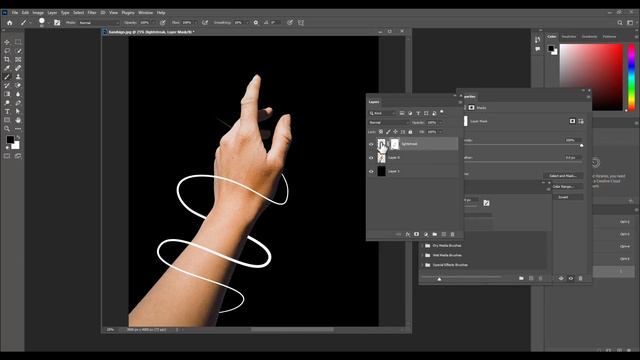The height and width of the screenshot is (360, 640).
Task: Click the foreground color swatch in toolbox
Action: (10, 140)
